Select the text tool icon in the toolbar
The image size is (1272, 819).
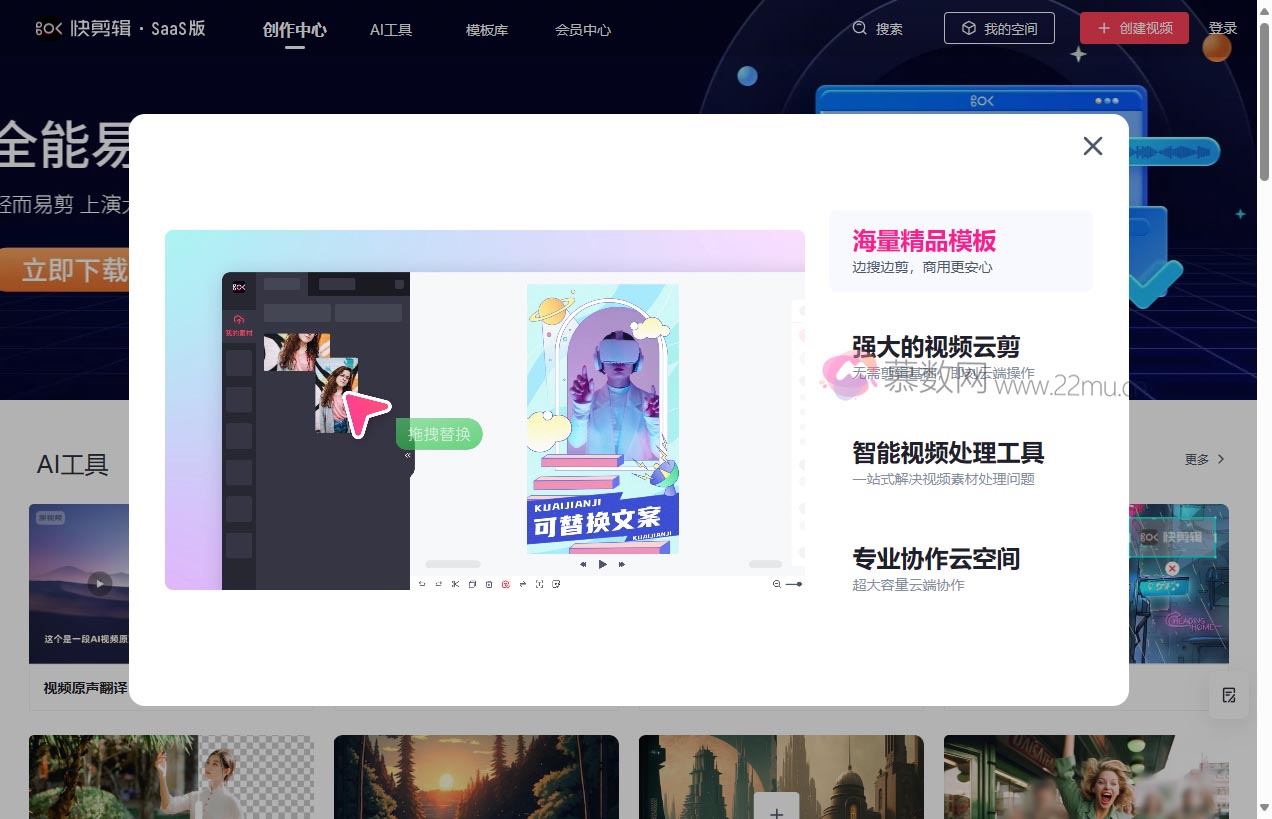coord(540,584)
